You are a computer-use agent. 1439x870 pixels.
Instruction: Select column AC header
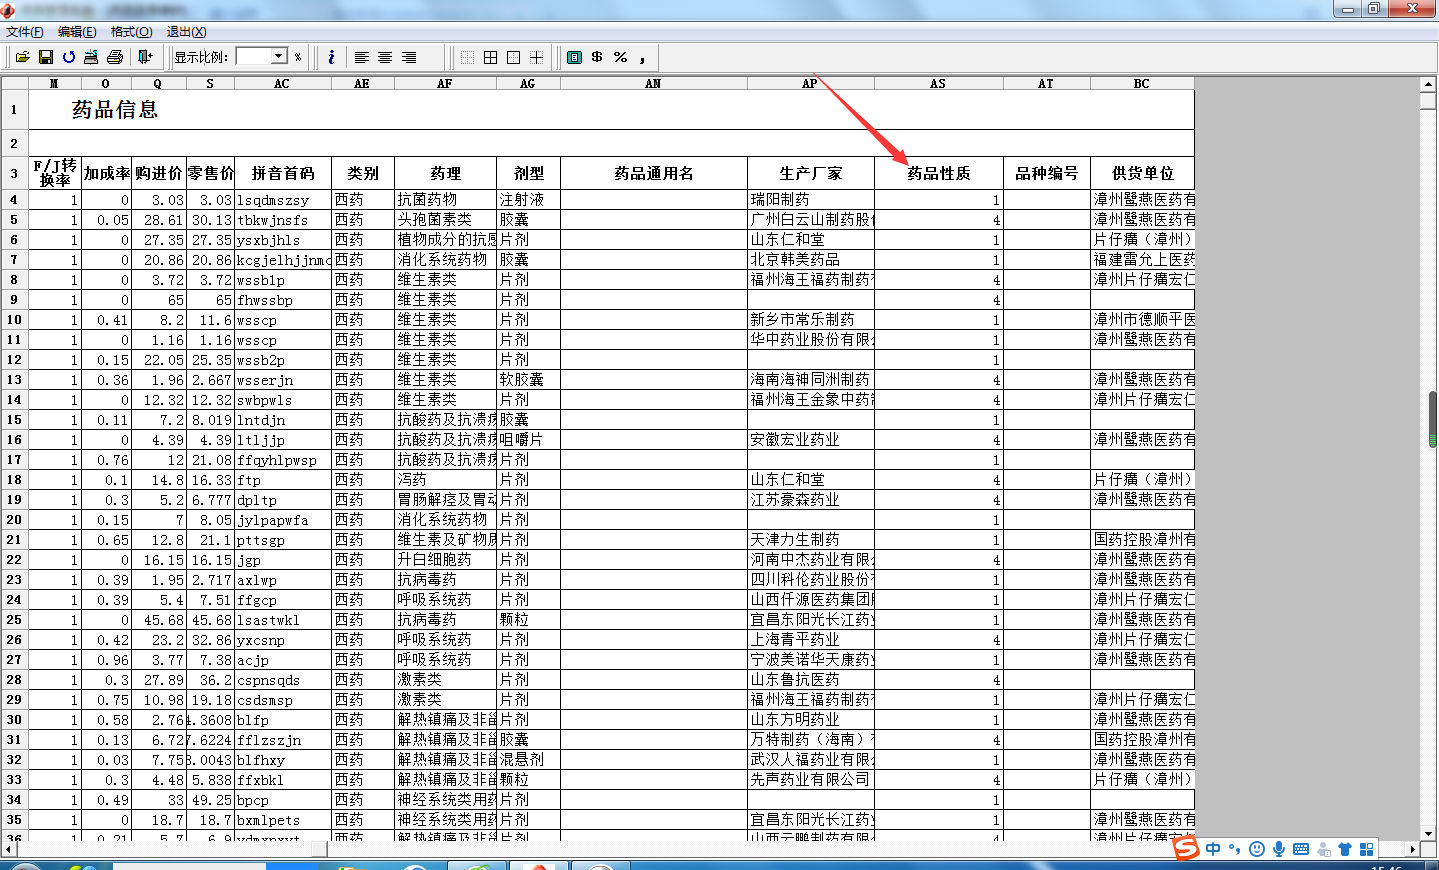pyautogui.click(x=282, y=84)
